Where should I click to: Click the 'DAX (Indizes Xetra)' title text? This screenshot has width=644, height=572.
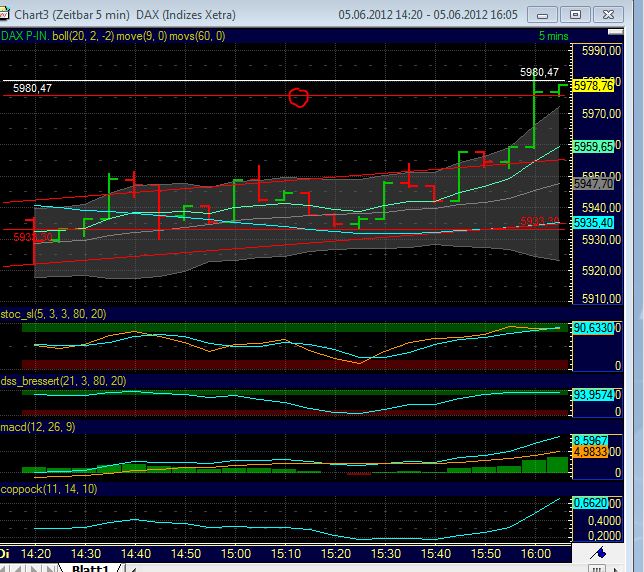pos(186,15)
